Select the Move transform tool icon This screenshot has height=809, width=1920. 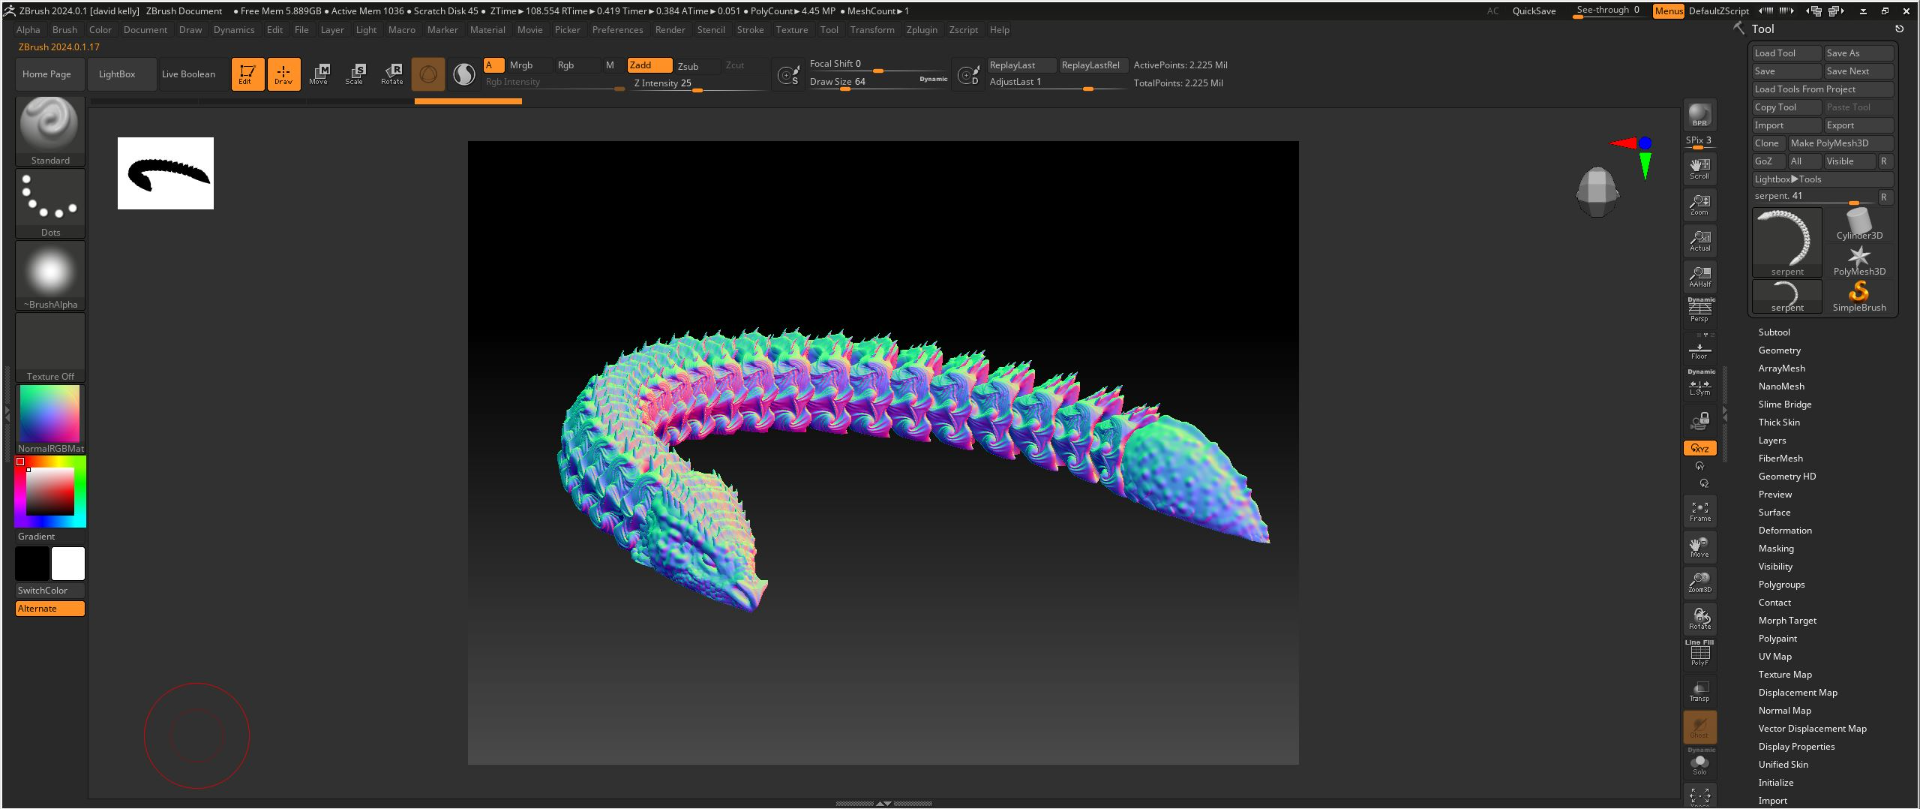[321, 74]
